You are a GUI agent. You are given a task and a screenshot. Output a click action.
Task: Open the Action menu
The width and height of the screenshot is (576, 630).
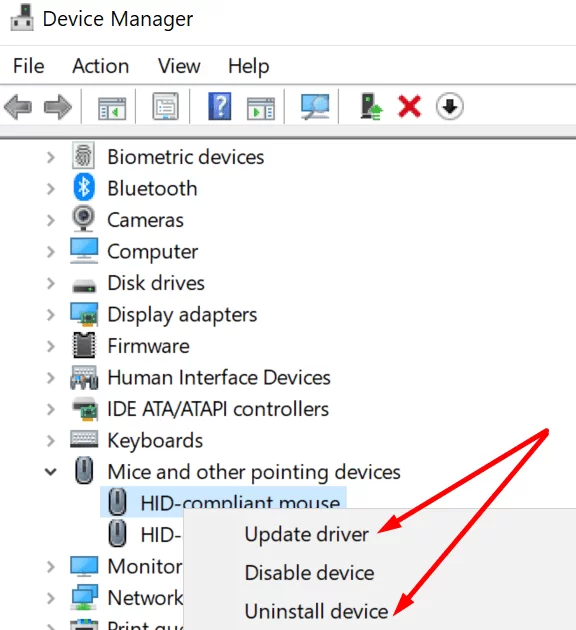(101, 66)
